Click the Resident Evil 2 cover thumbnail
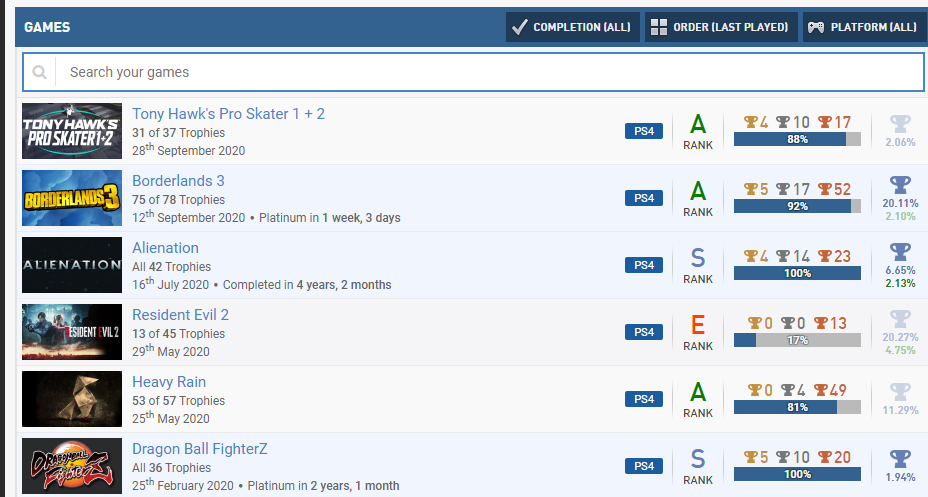Image resolution: width=928 pixels, height=497 pixels. (x=72, y=331)
